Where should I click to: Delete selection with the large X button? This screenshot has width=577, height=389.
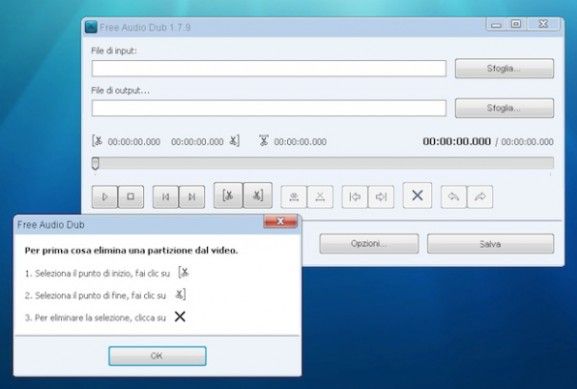pos(417,195)
